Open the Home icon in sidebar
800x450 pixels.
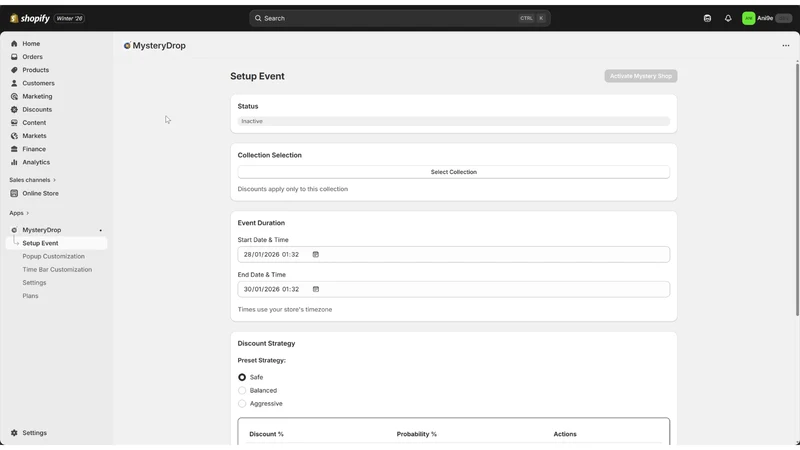[x=14, y=44]
